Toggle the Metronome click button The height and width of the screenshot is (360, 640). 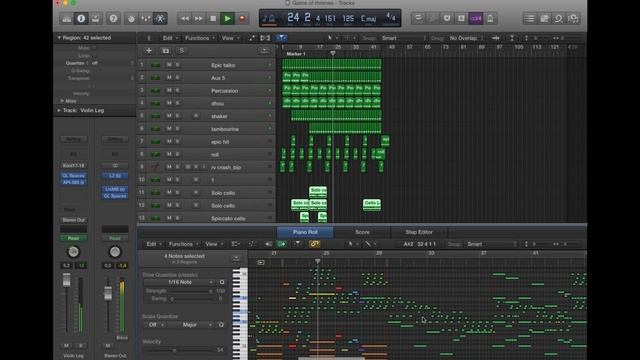[490, 18]
